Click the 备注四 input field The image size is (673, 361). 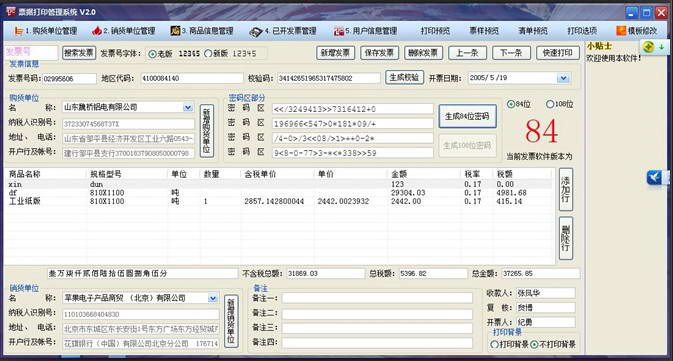click(x=377, y=343)
